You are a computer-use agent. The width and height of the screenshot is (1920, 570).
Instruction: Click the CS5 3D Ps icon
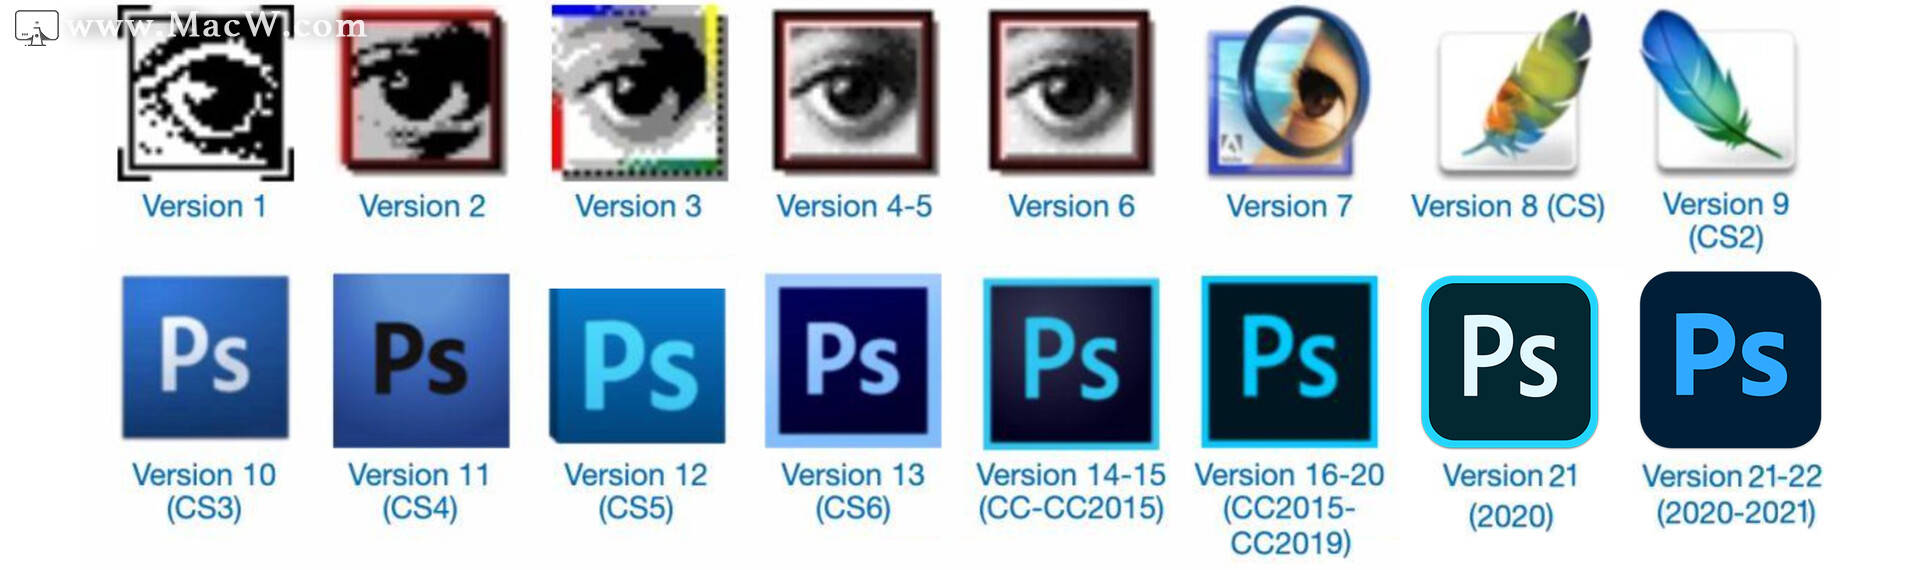tap(637, 365)
